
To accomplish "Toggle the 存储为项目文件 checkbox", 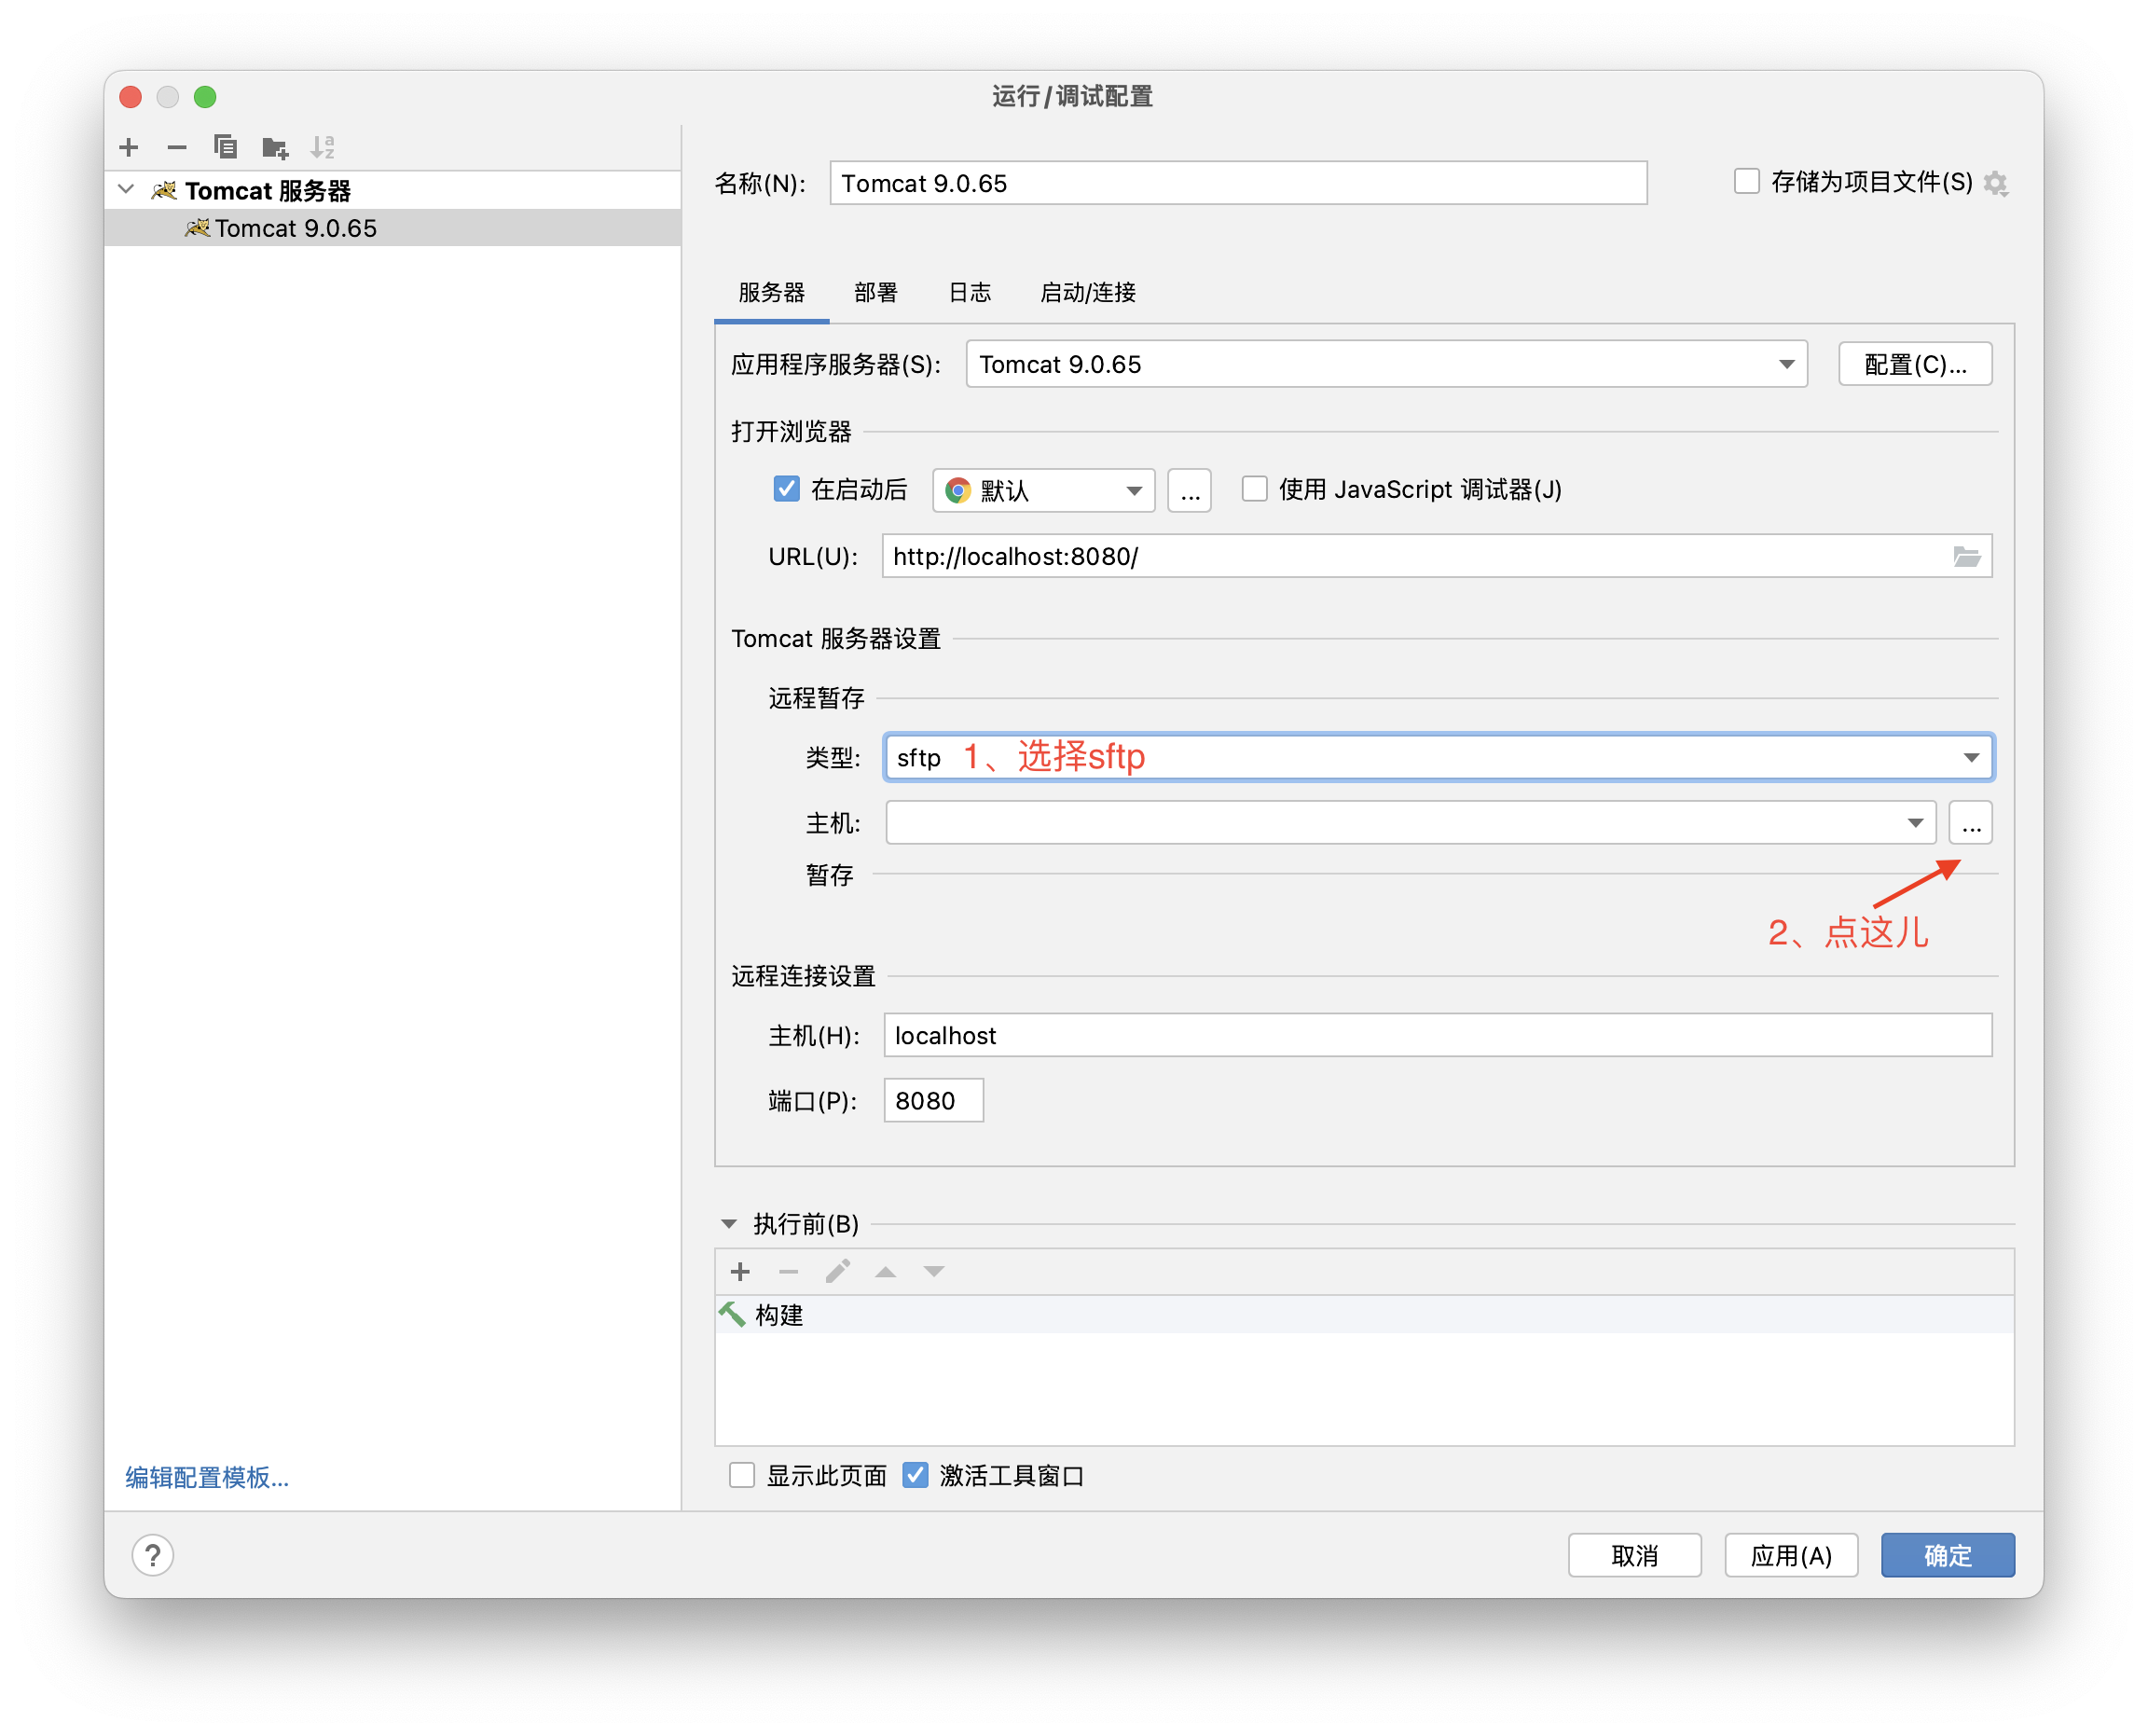I will coord(1747,181).
